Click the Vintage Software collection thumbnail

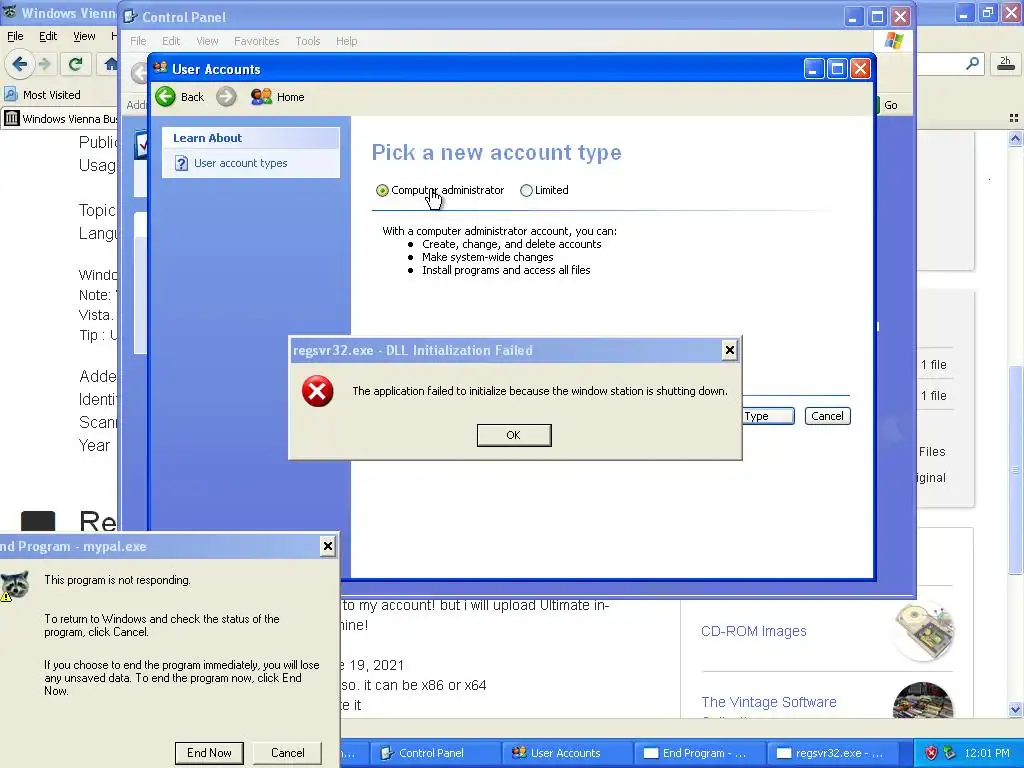click(x=922, y=701)
